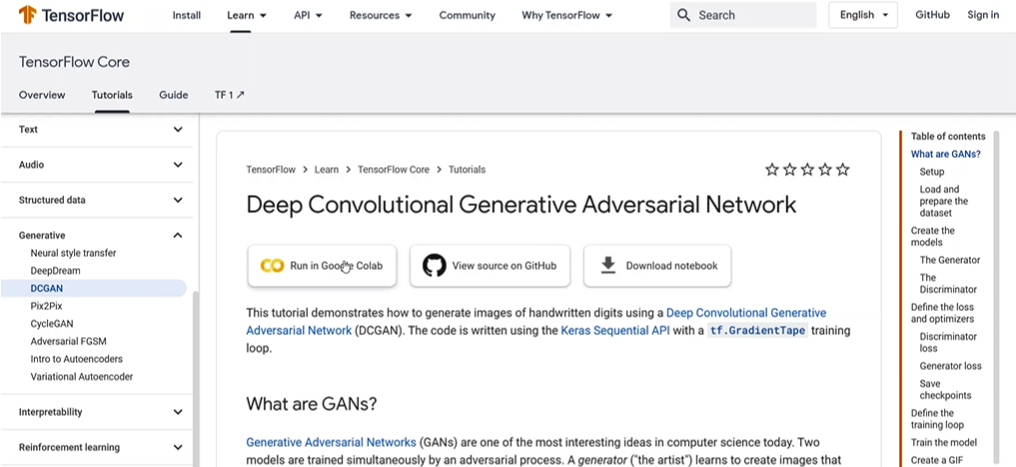Open the English language selector
1016x467 pixels.
click(863, 15)
